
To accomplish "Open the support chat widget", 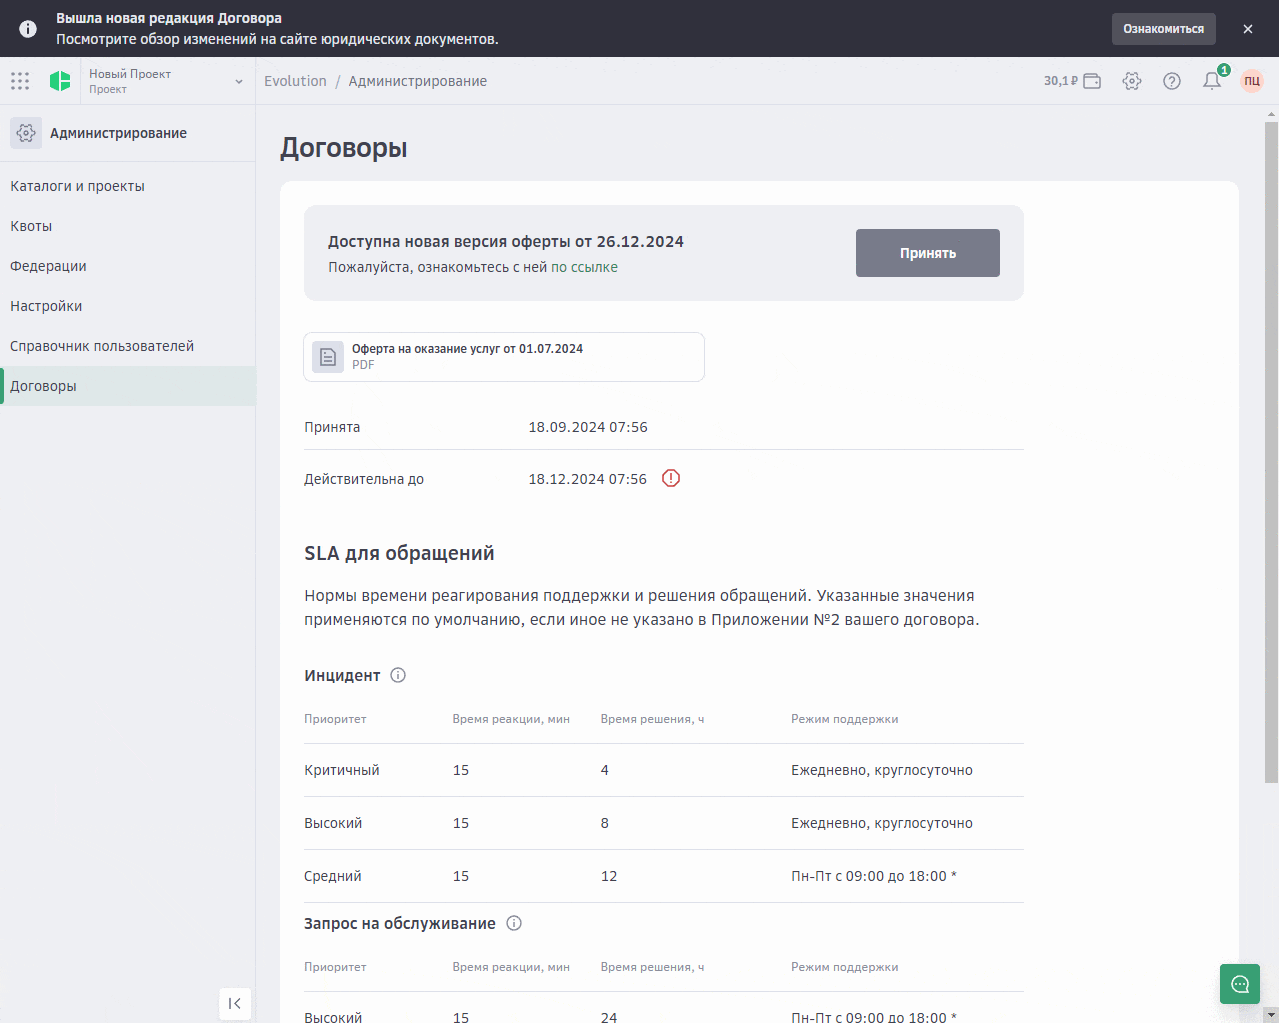I will (1240, 984).
